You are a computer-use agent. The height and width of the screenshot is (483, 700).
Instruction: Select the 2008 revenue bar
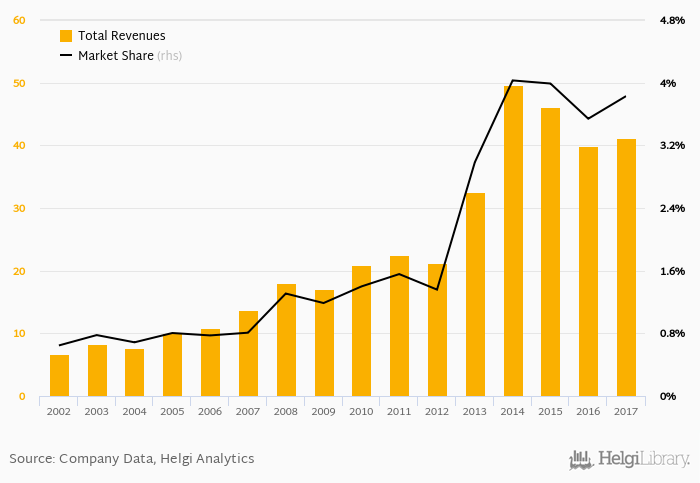click(286, 340)
